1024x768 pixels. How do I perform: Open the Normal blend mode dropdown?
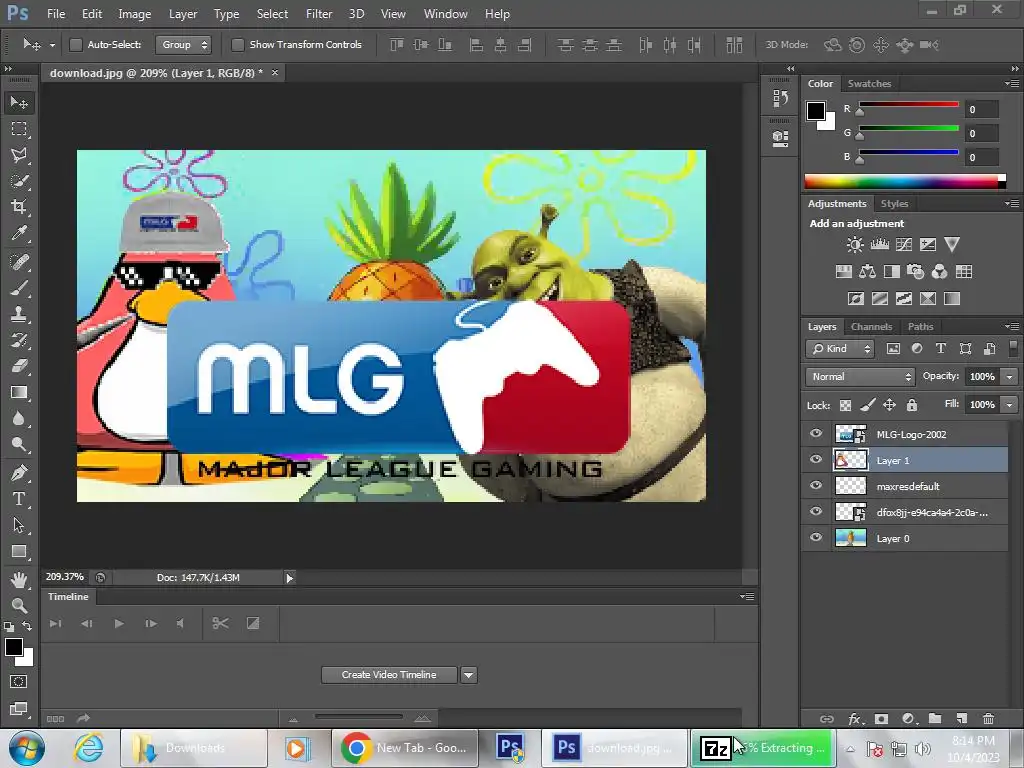click(x=860, y=377)
